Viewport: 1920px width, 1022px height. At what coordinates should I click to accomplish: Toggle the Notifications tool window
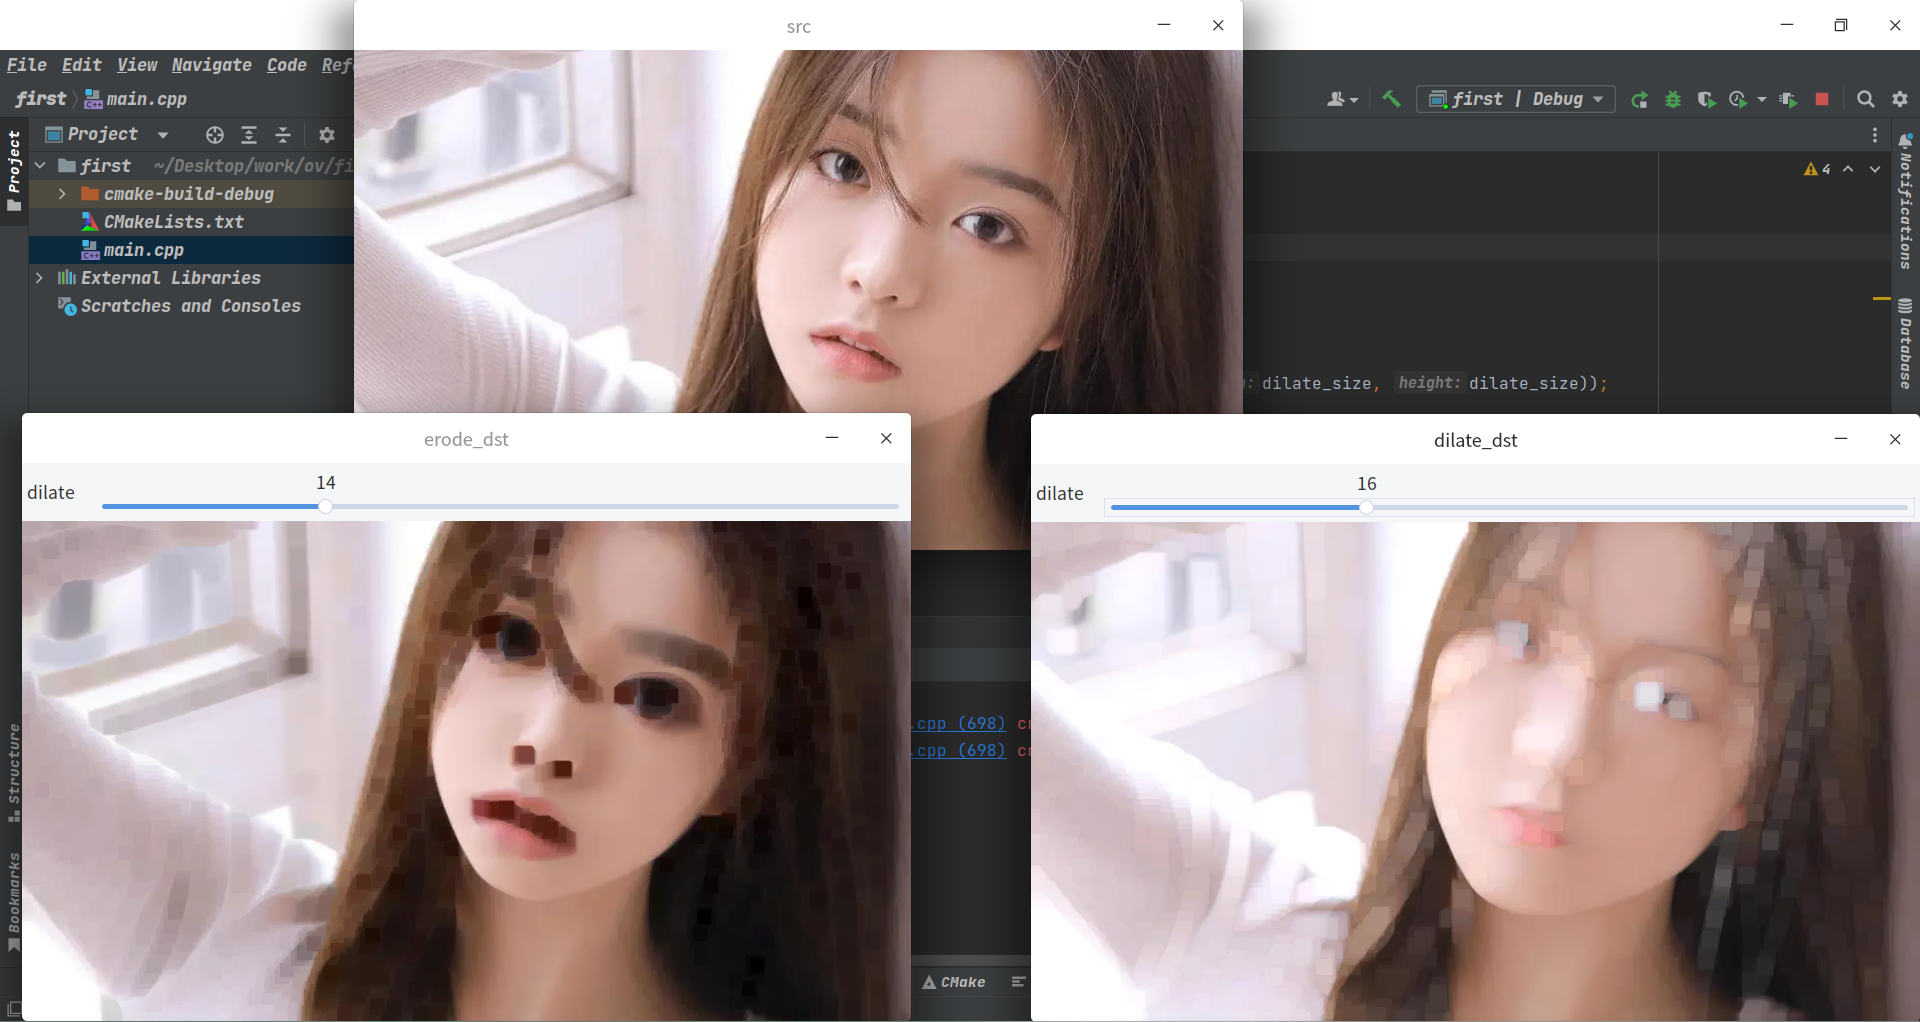tap(1906, 201)
